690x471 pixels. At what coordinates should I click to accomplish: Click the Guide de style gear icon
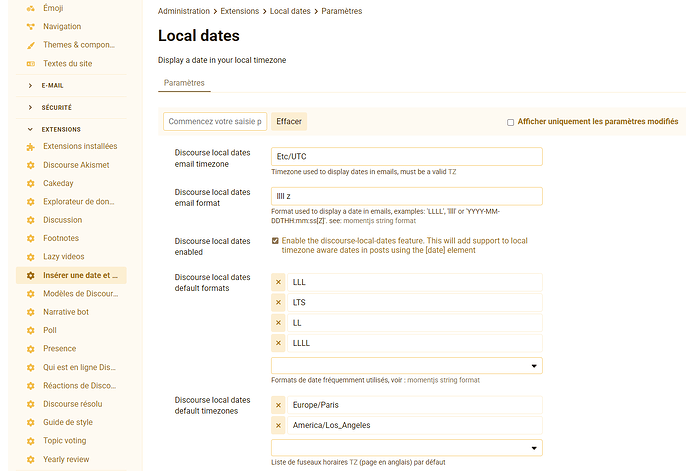coord(30,422)
